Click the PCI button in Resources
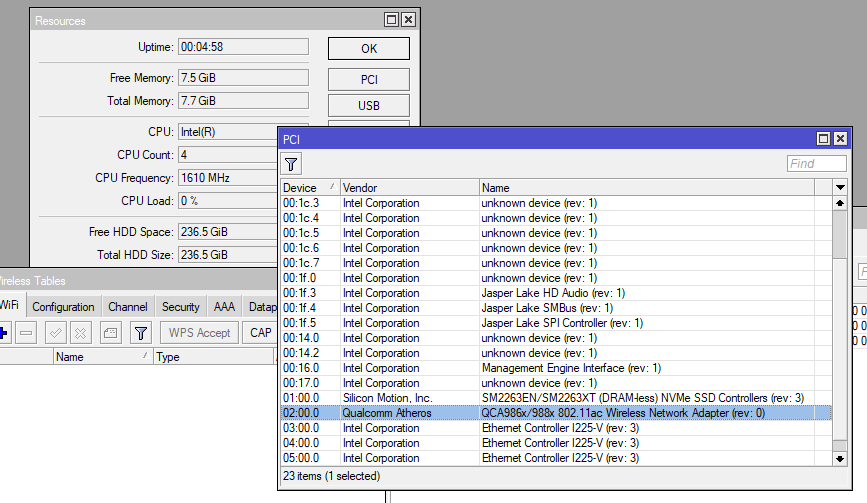Image resolution: width=867 pixels, height=503 pixels. [x=369, y=80]
